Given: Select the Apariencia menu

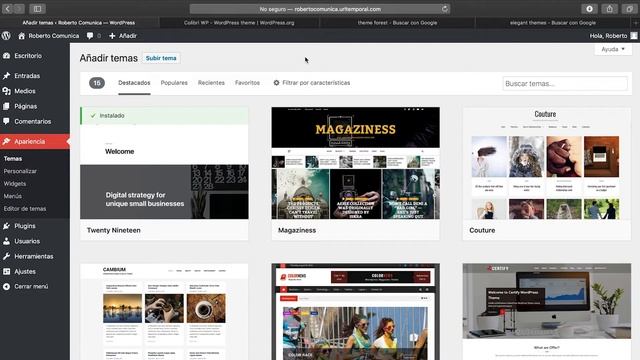Looking at the screenshot, I should coord(35,142).
